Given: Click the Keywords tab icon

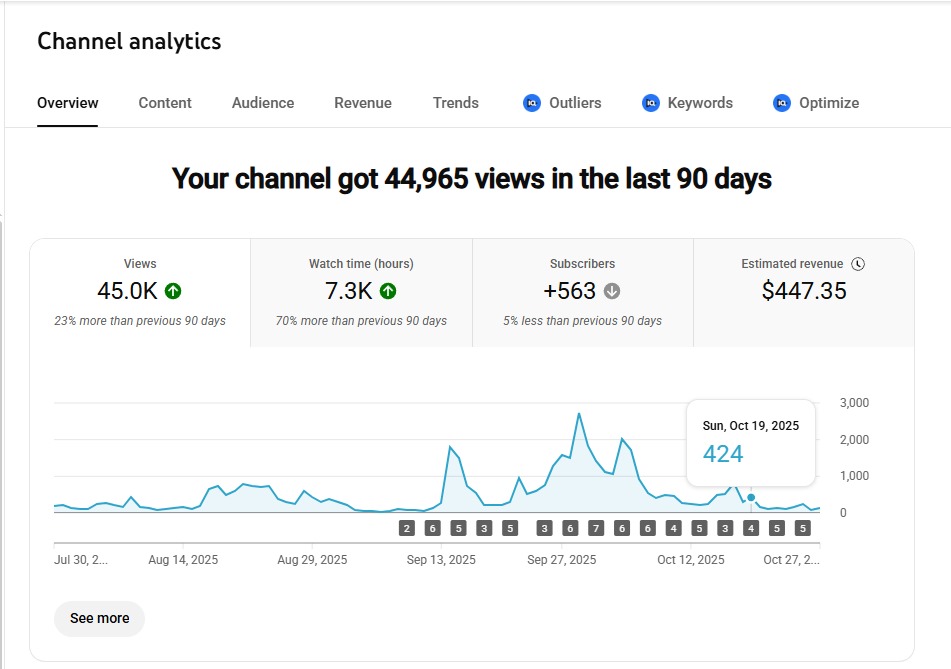Looking at the screenshot, I should point(651,103).
